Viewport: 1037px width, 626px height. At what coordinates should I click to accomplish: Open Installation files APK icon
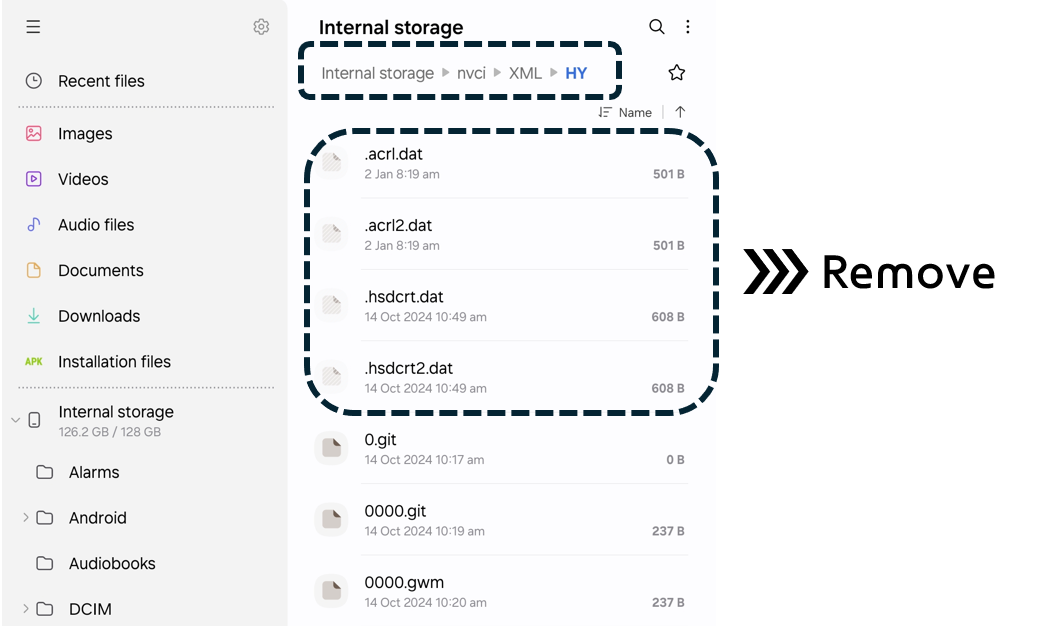click(34, 362)
